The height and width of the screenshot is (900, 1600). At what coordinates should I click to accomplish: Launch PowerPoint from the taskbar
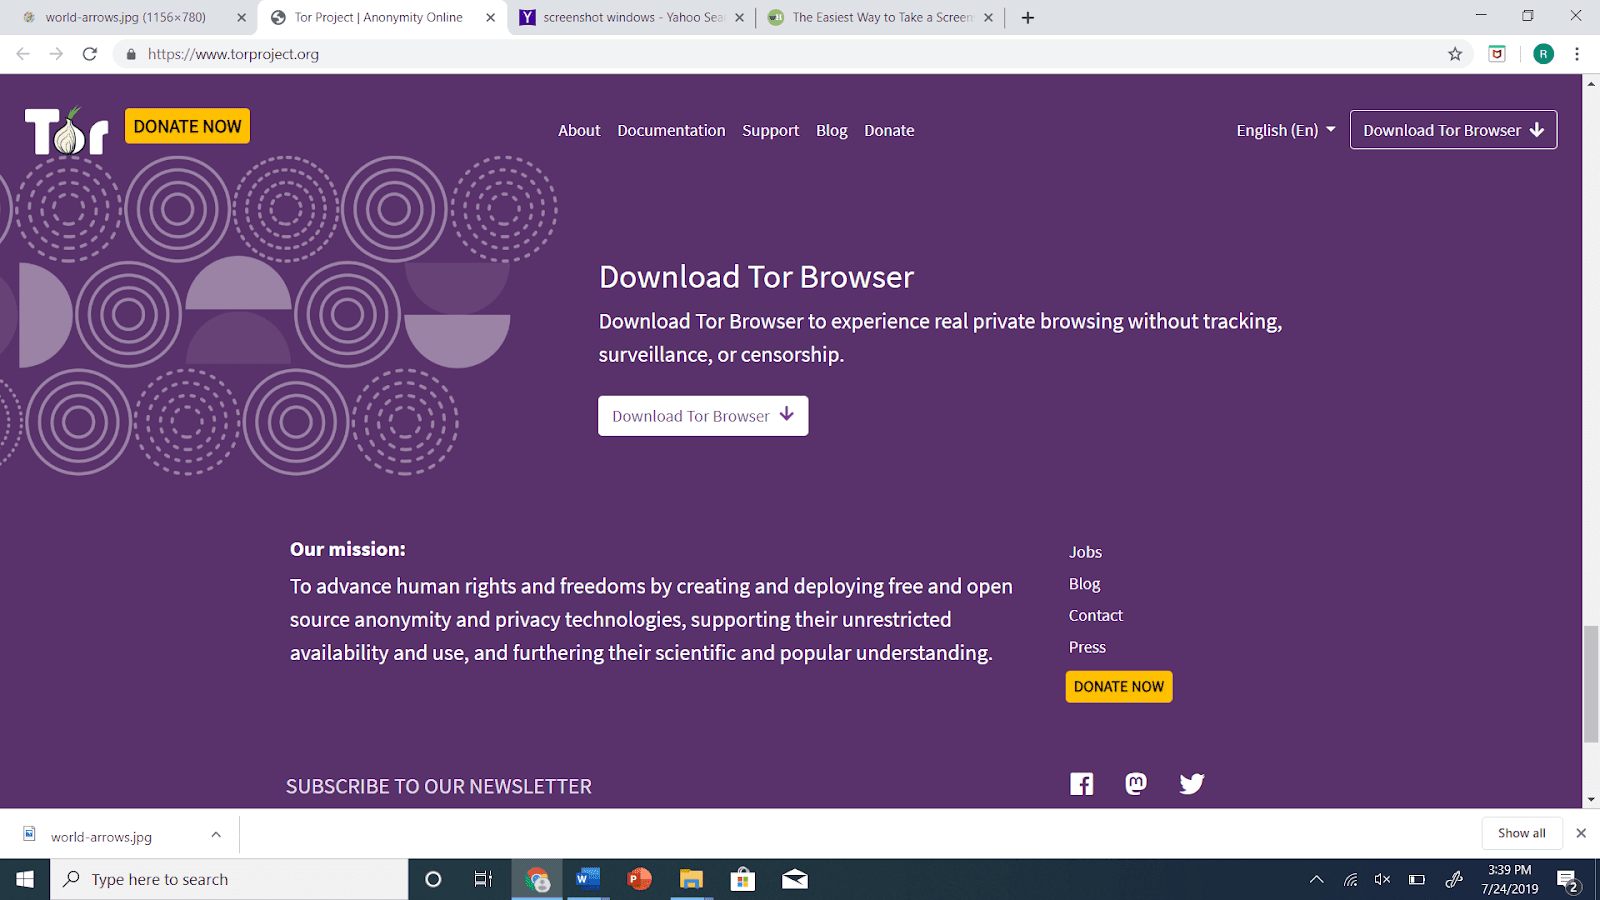(639, 879)
